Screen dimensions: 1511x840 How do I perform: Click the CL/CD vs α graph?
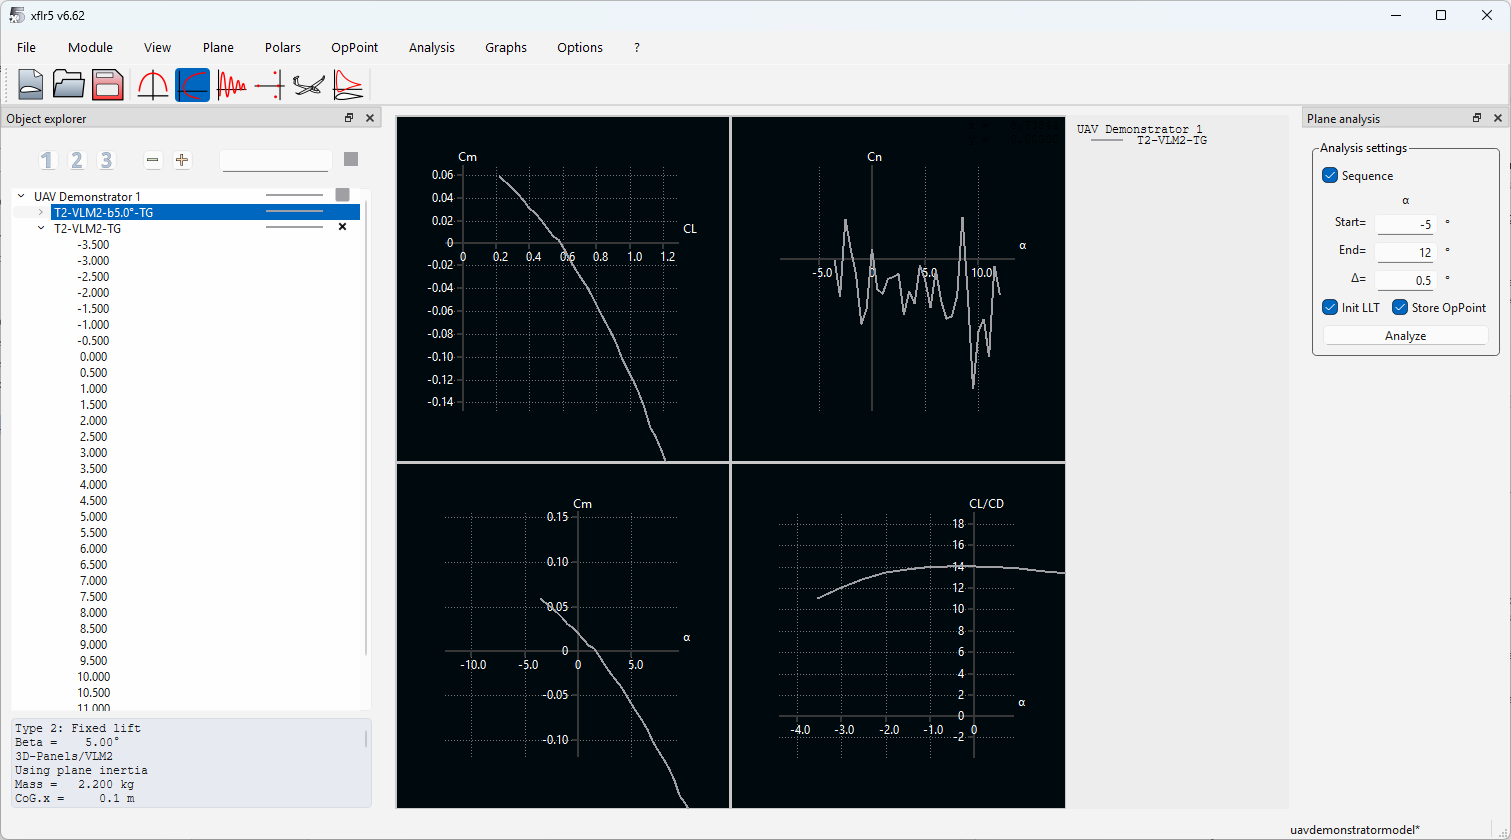pyautogui.click(x=898, y=635)
